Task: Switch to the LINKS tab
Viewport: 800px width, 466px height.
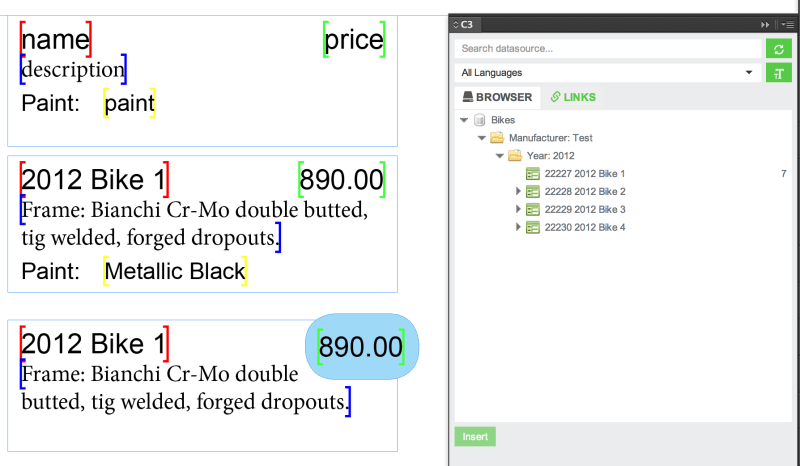Action: click(573, 97)
